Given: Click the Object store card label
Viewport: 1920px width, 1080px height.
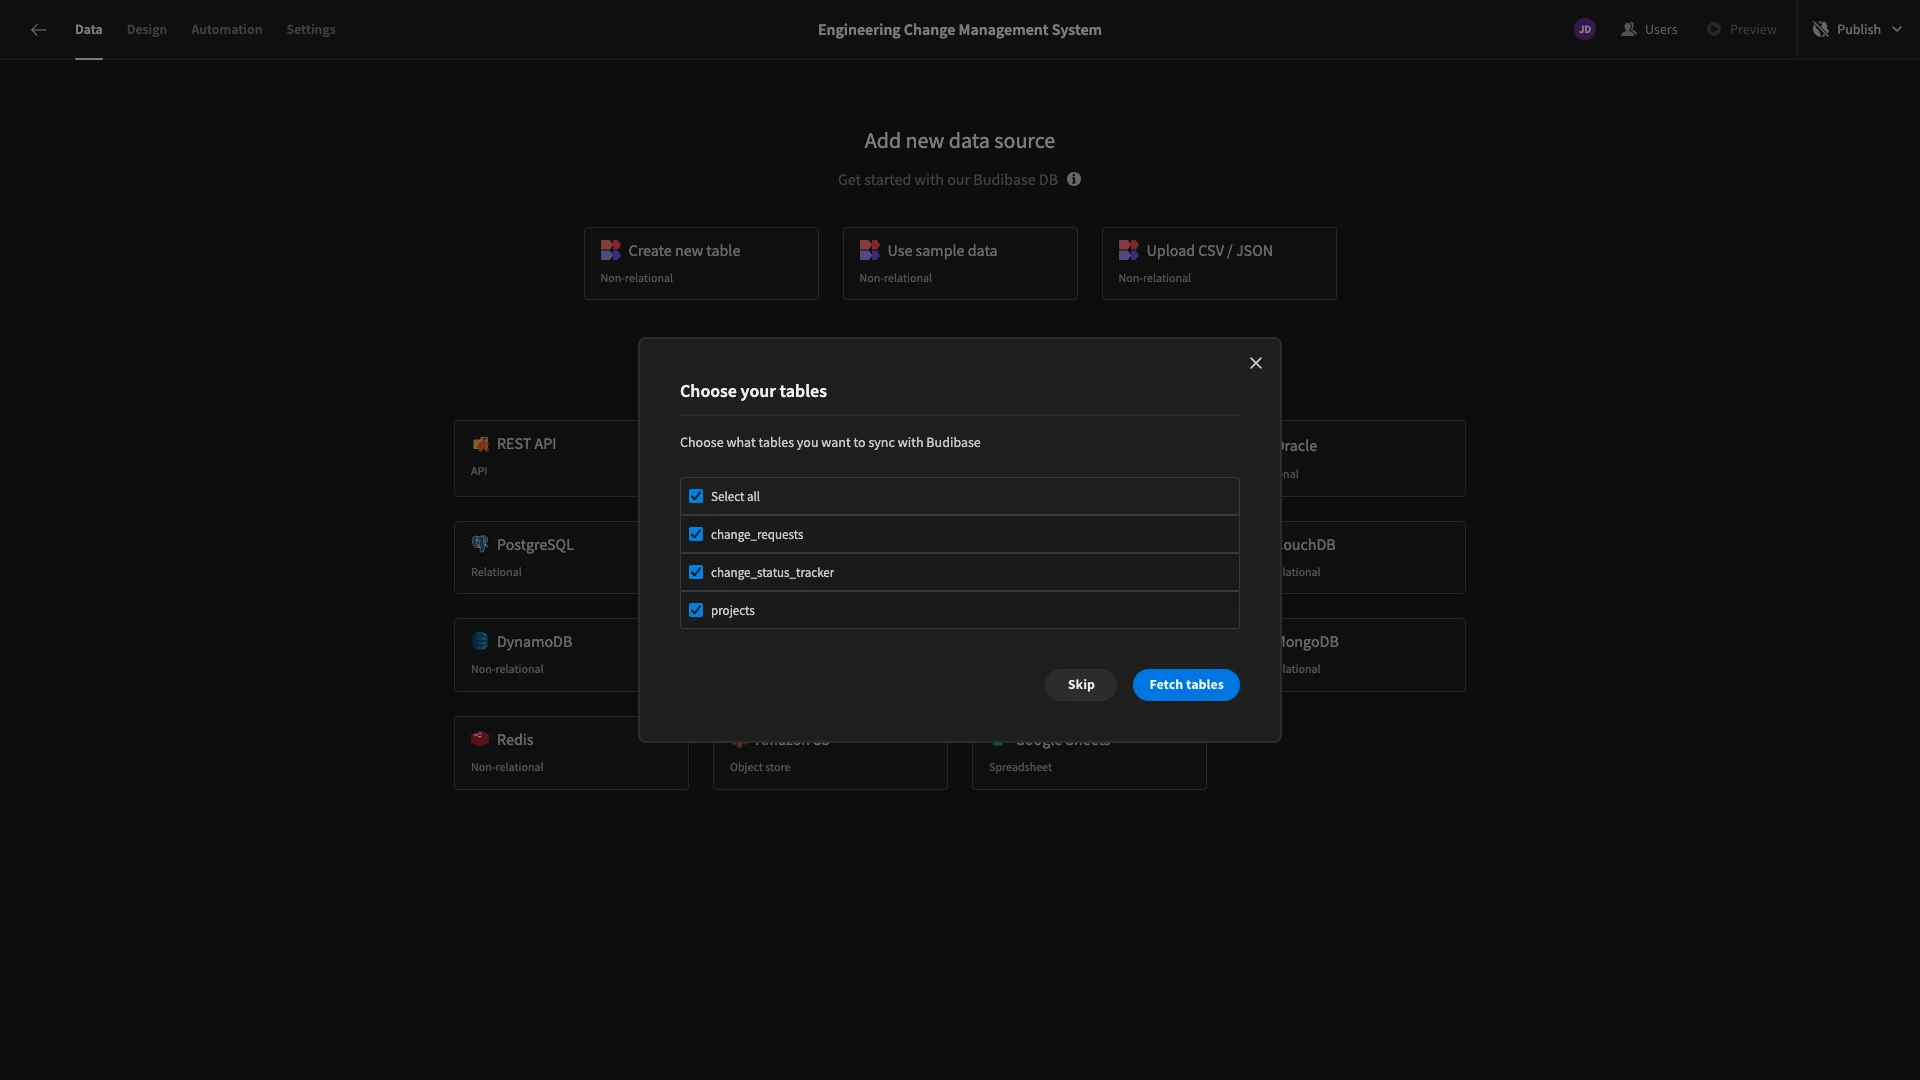Looking at the screenshot, I should (x=760, y=767).
